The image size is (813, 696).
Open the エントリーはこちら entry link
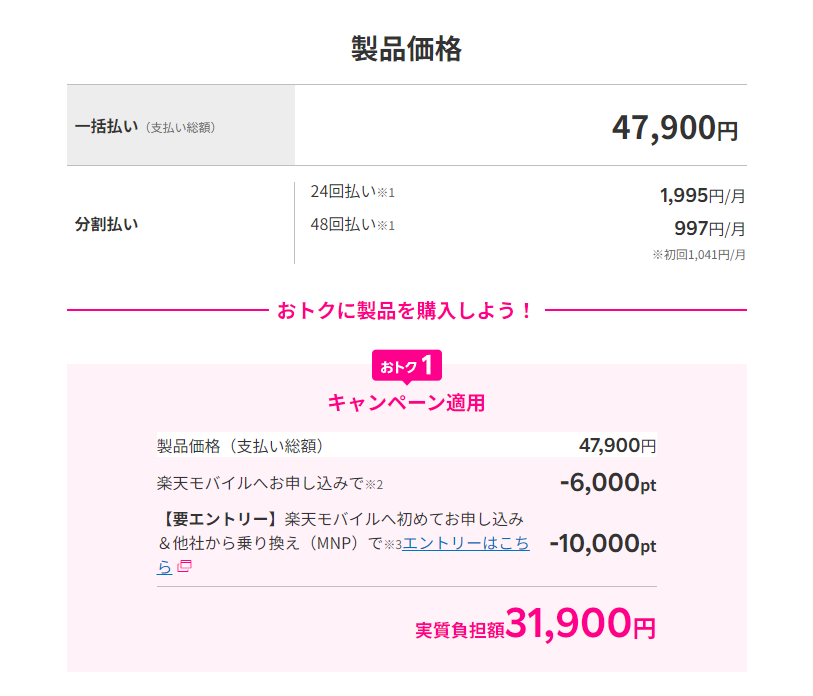(466, 543)
